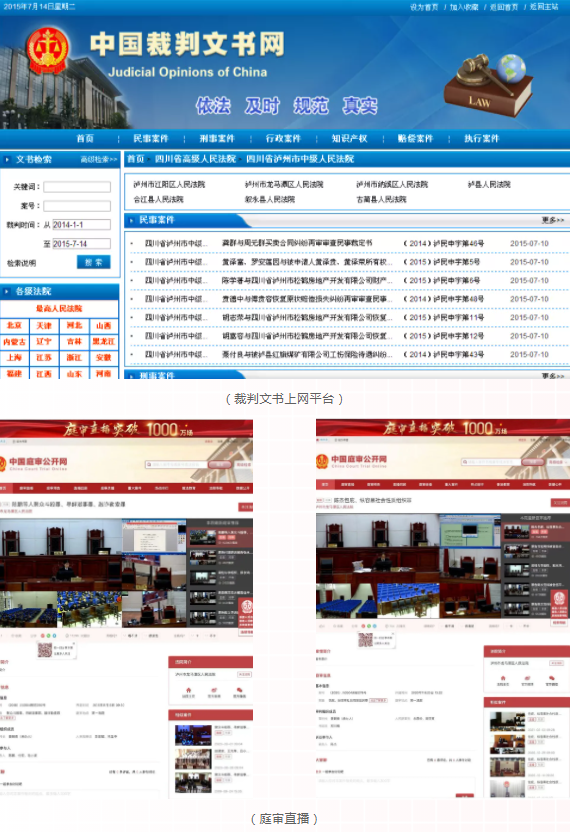Click the arrow icon beside 文书检索 heading
The image size is (570, 832).
(x=7, y=159)
